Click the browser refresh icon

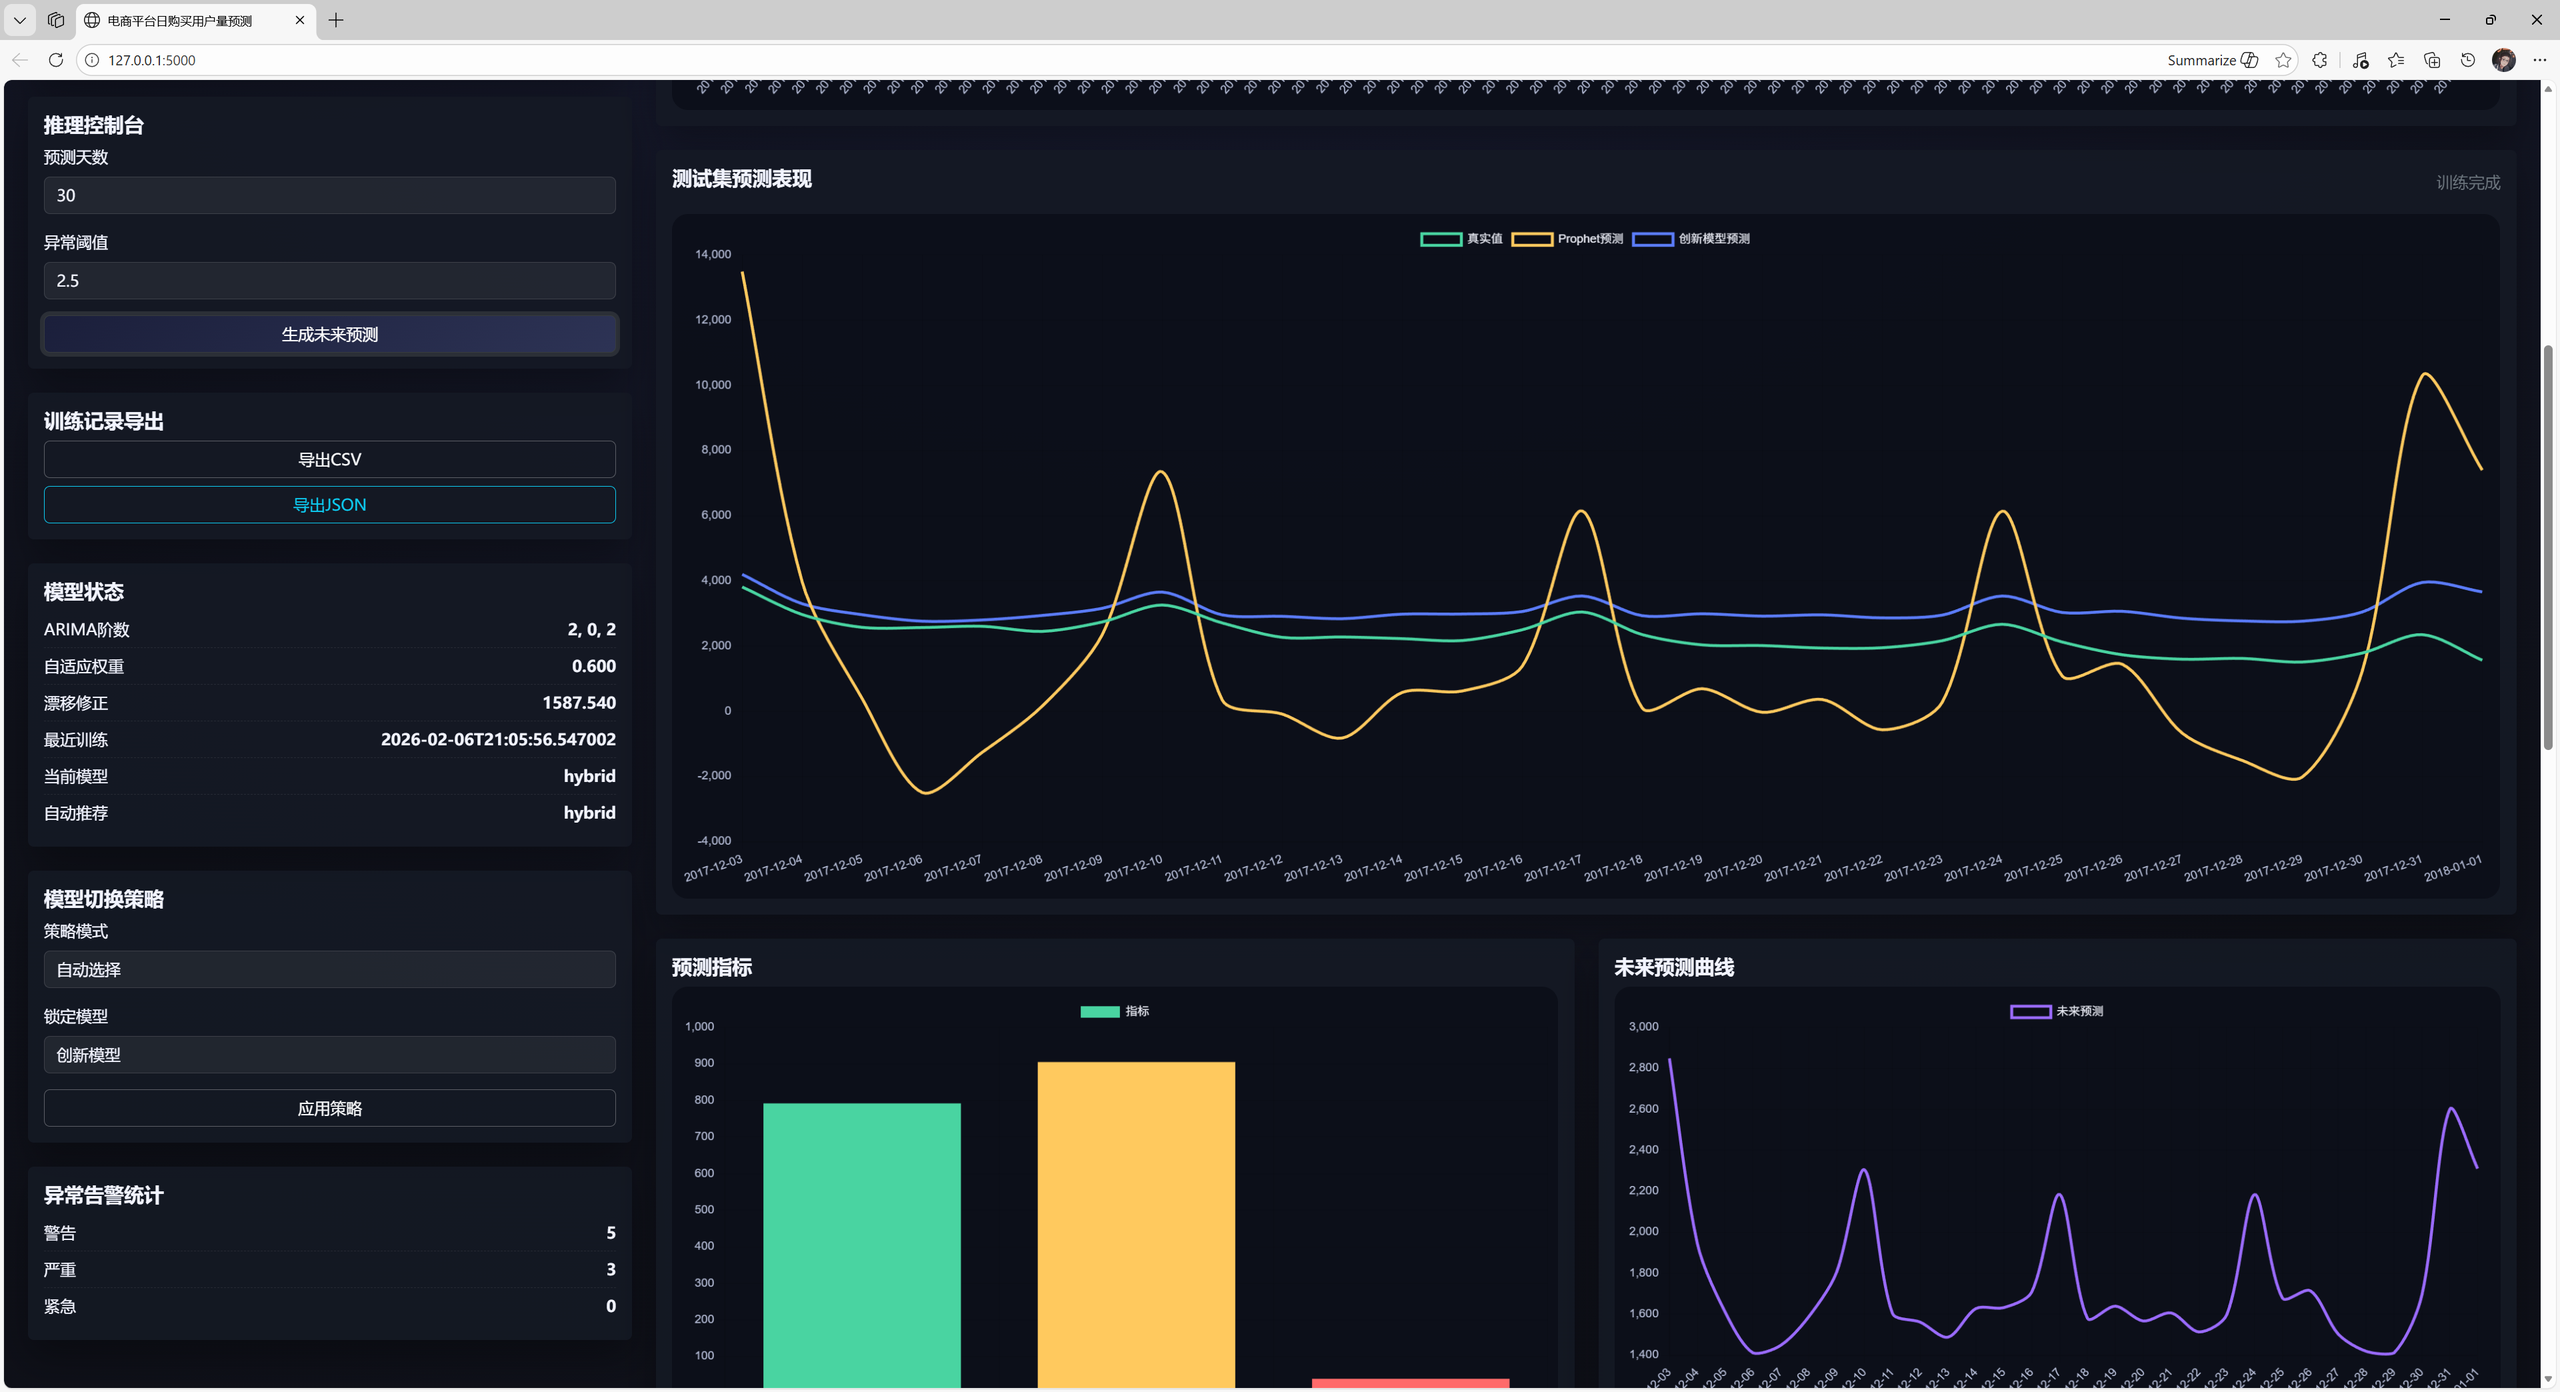(x=56, y=60)
